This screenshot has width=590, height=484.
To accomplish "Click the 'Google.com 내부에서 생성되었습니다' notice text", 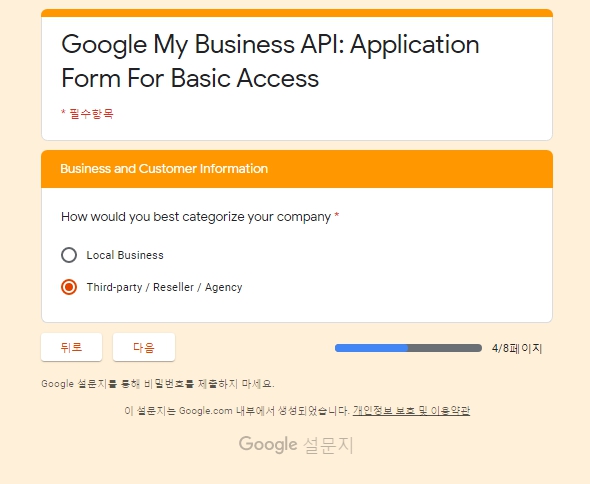I will coord(264,410).
